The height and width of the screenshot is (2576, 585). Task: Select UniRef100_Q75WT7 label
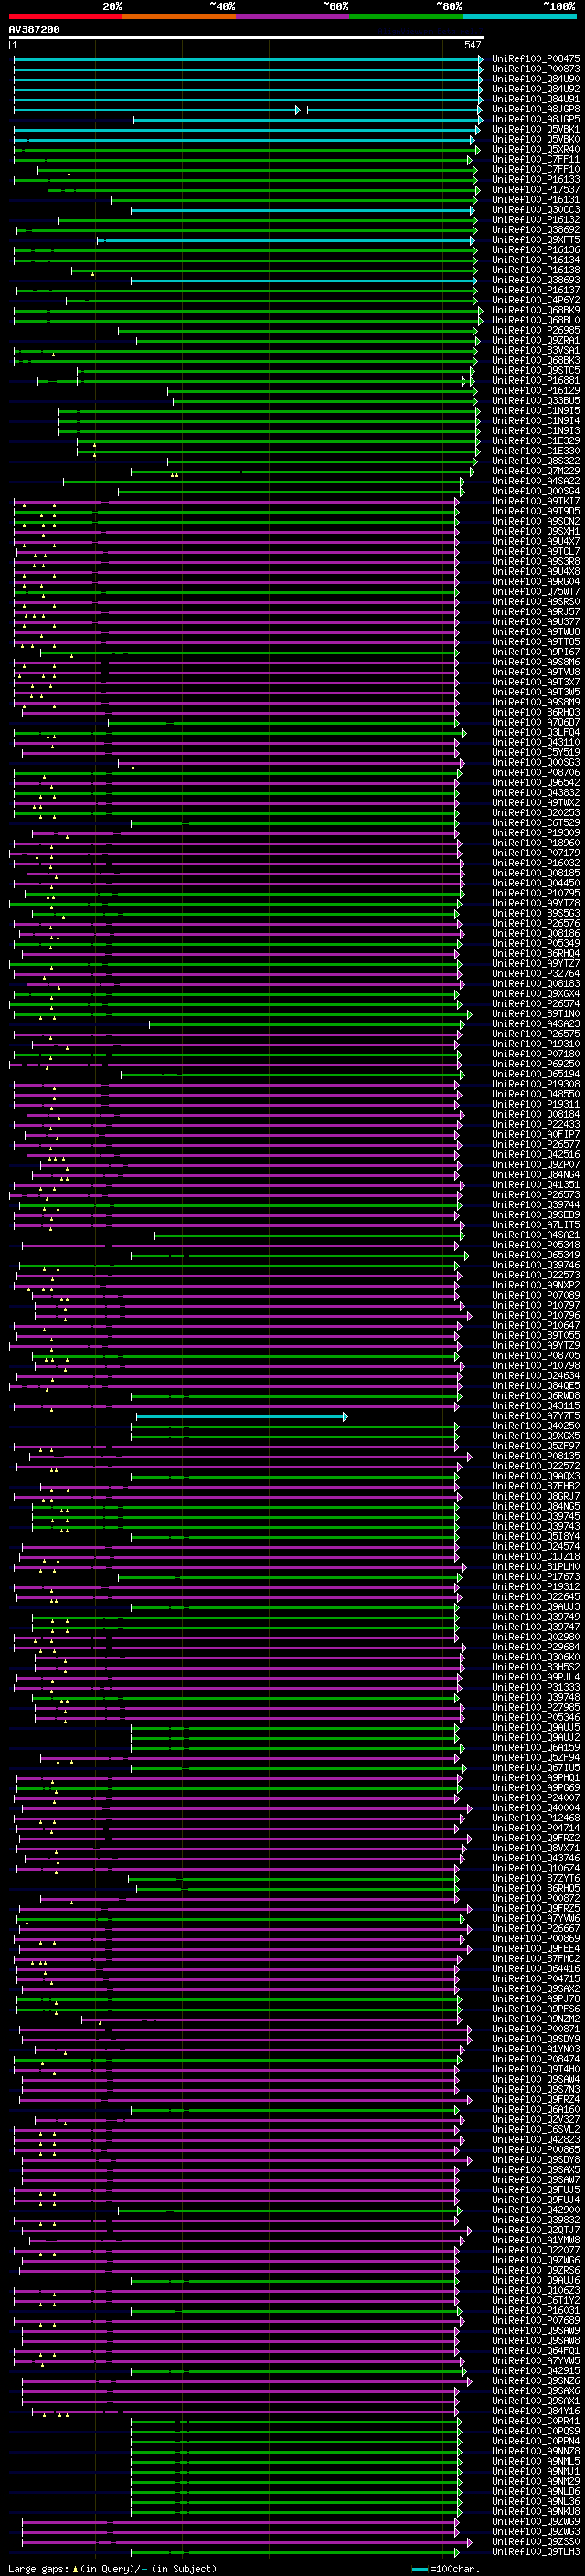536,591
